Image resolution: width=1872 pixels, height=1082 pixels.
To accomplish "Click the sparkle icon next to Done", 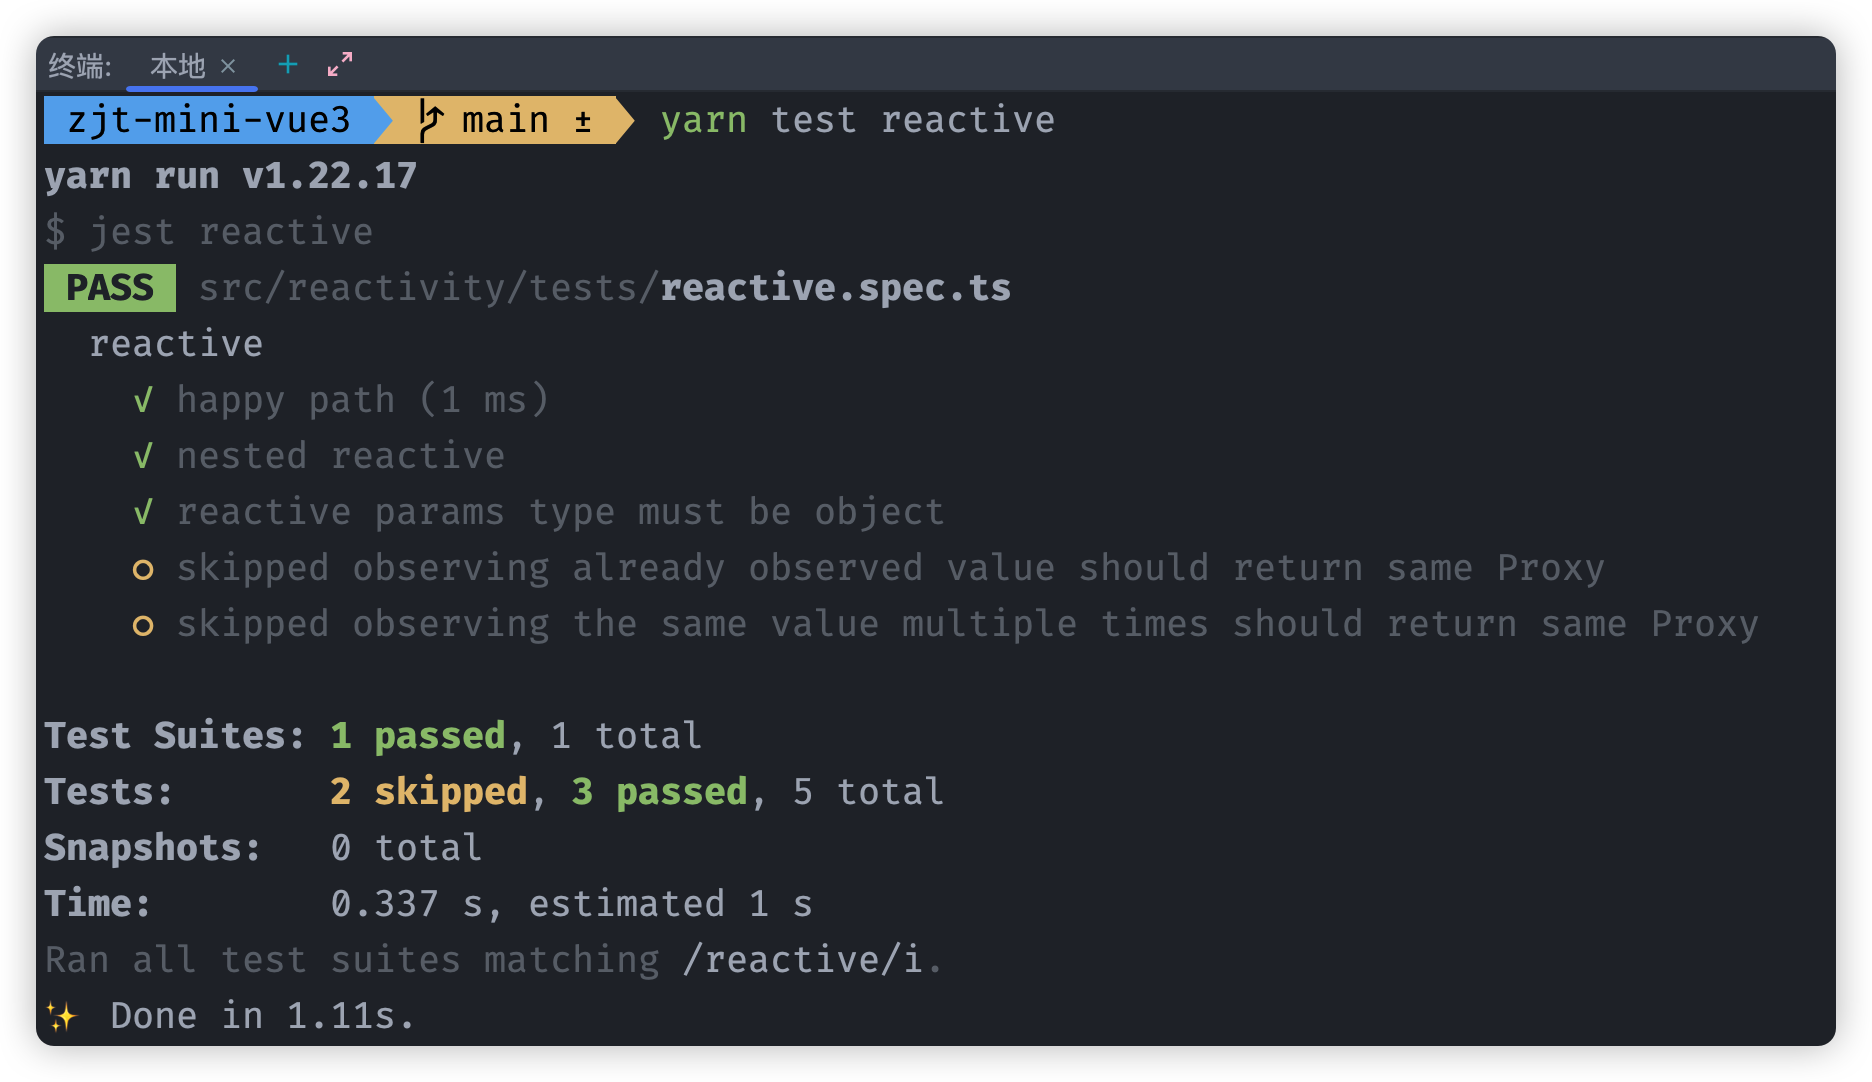I will click(62, 1016).
